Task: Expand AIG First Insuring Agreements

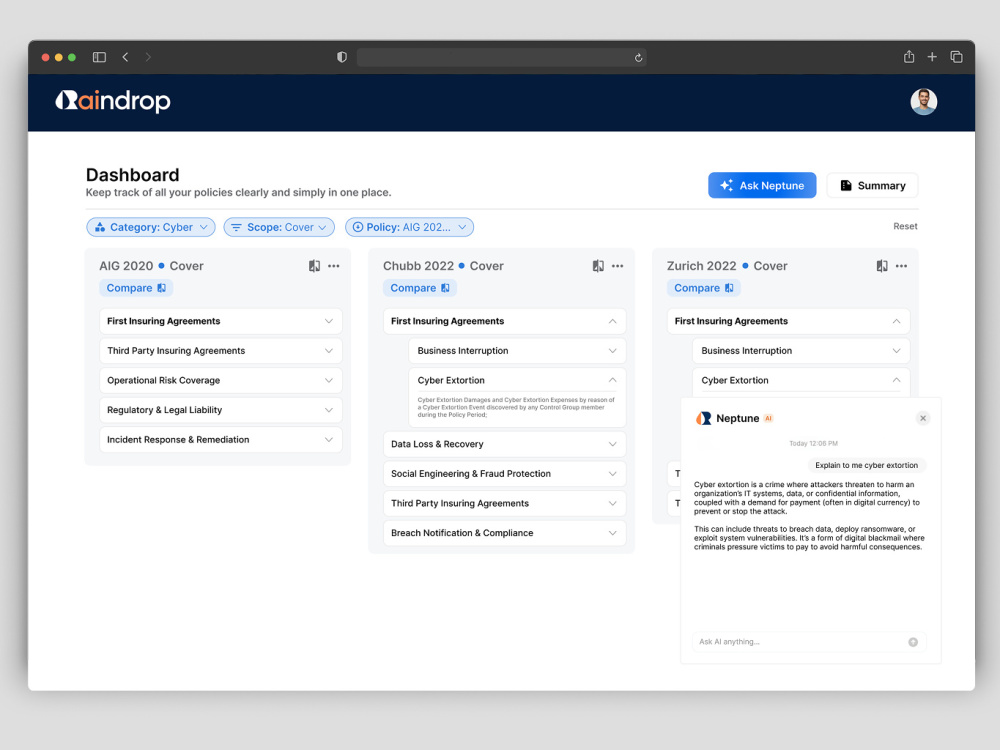Action: pyautogui.click(x=221, y=321)
